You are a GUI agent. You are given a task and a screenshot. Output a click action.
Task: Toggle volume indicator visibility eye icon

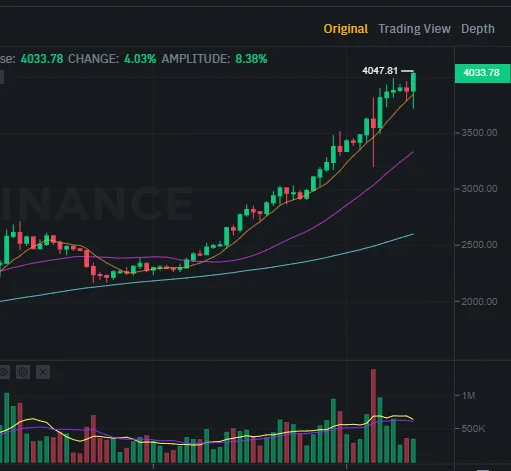coord(4,372)
